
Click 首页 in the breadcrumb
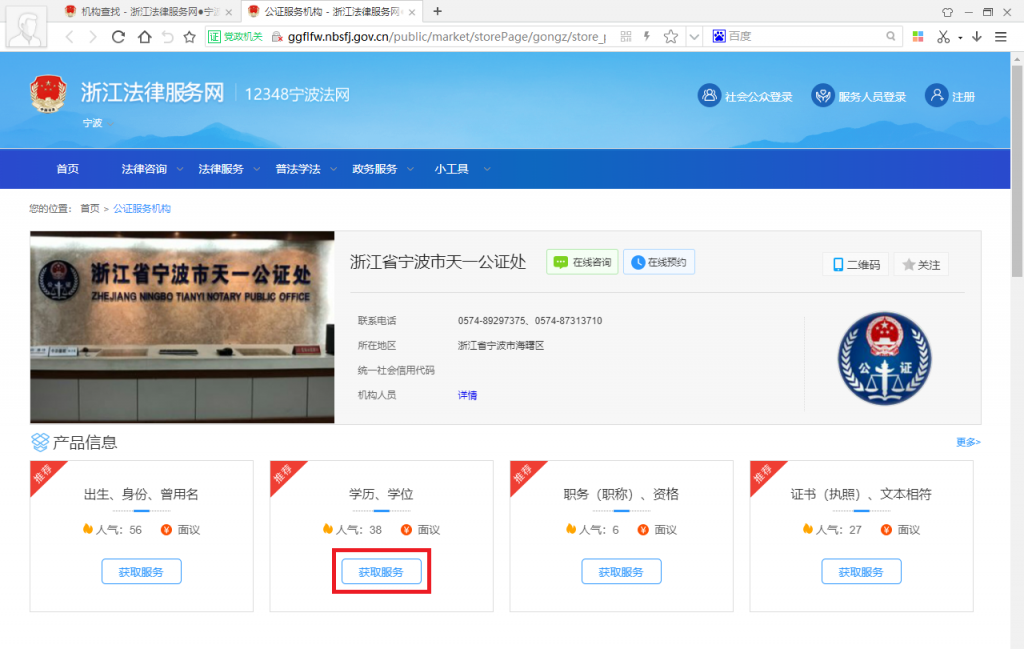pyautogui.click(x=89, y=209)
